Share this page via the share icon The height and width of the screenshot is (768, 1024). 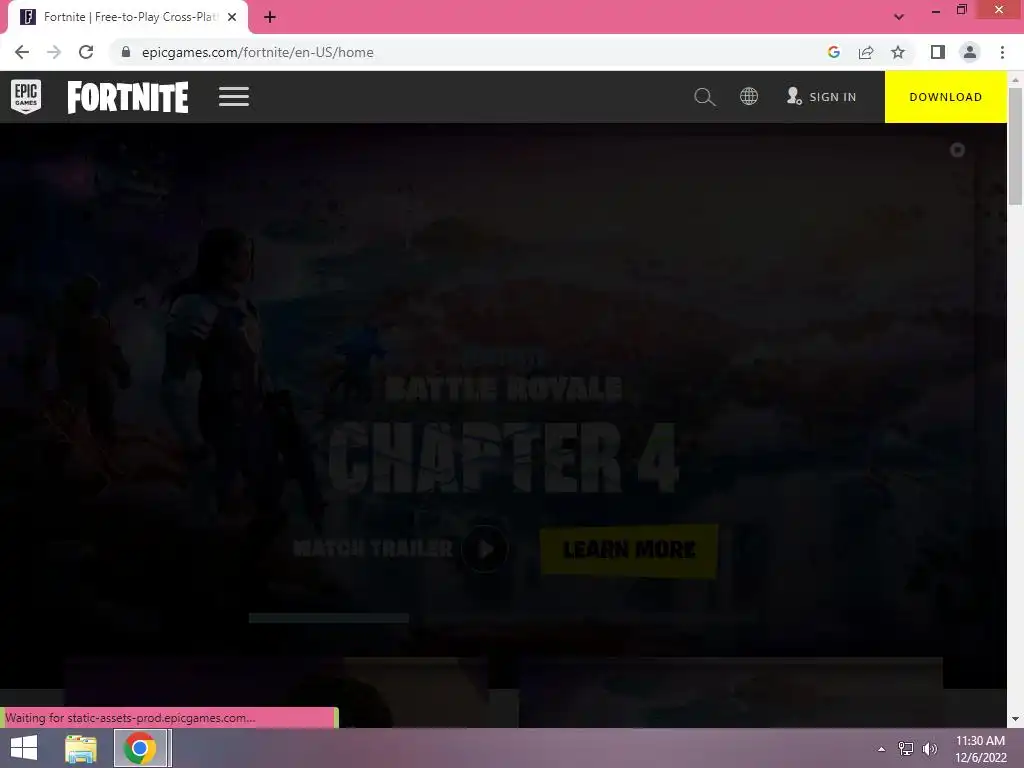click(x=866, y=52)
